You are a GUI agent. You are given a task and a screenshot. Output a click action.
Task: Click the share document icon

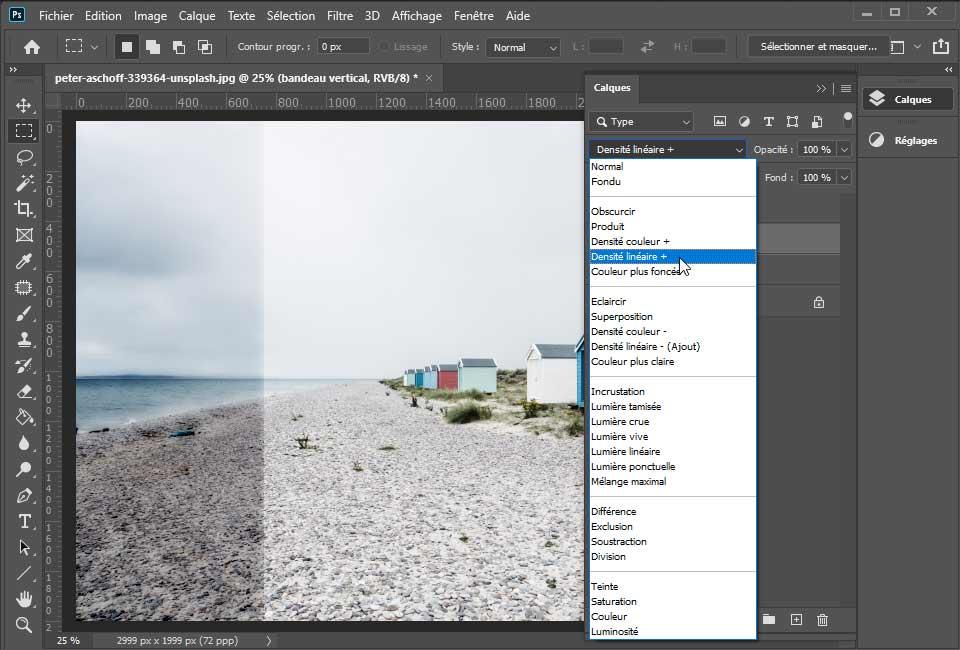pos(940,47)
